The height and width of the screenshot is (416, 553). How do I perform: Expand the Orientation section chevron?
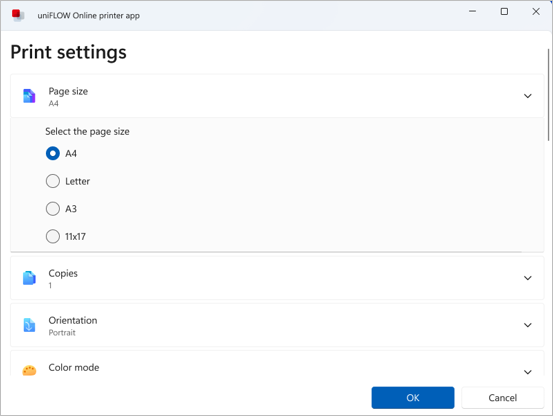click(528, 325)
